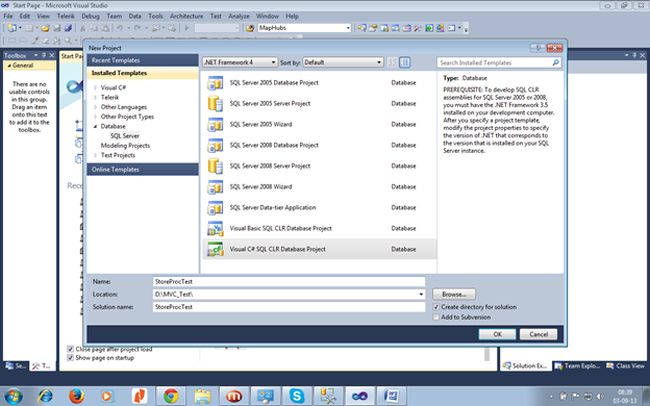Screen dimensions: 650x406
Task: Click the Find in Files icon beside MapHubs
Action: coord(250,28)
